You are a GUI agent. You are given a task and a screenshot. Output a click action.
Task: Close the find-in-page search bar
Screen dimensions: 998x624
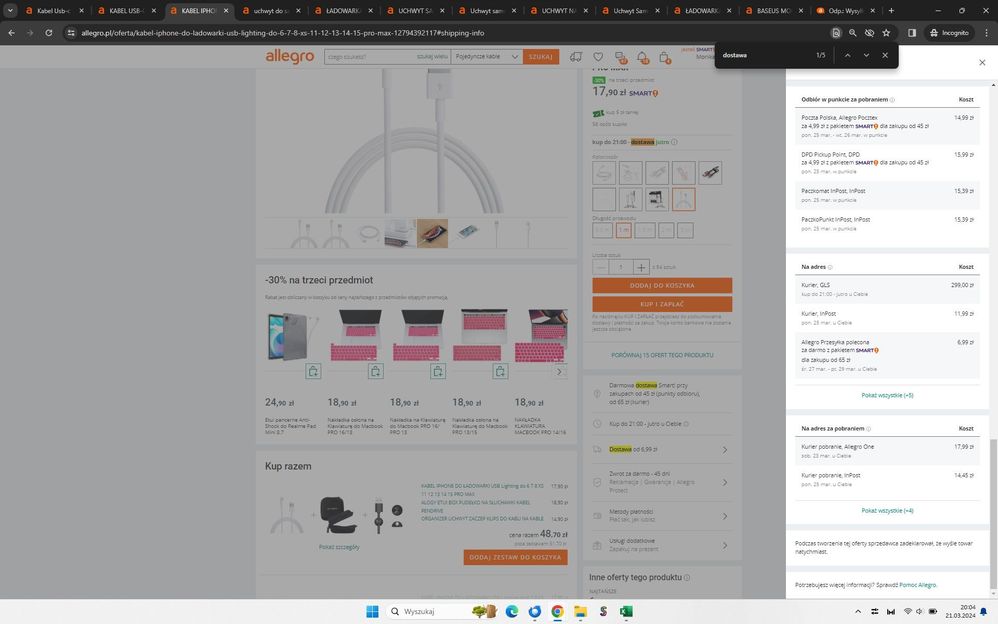click(x=885, y=55)
